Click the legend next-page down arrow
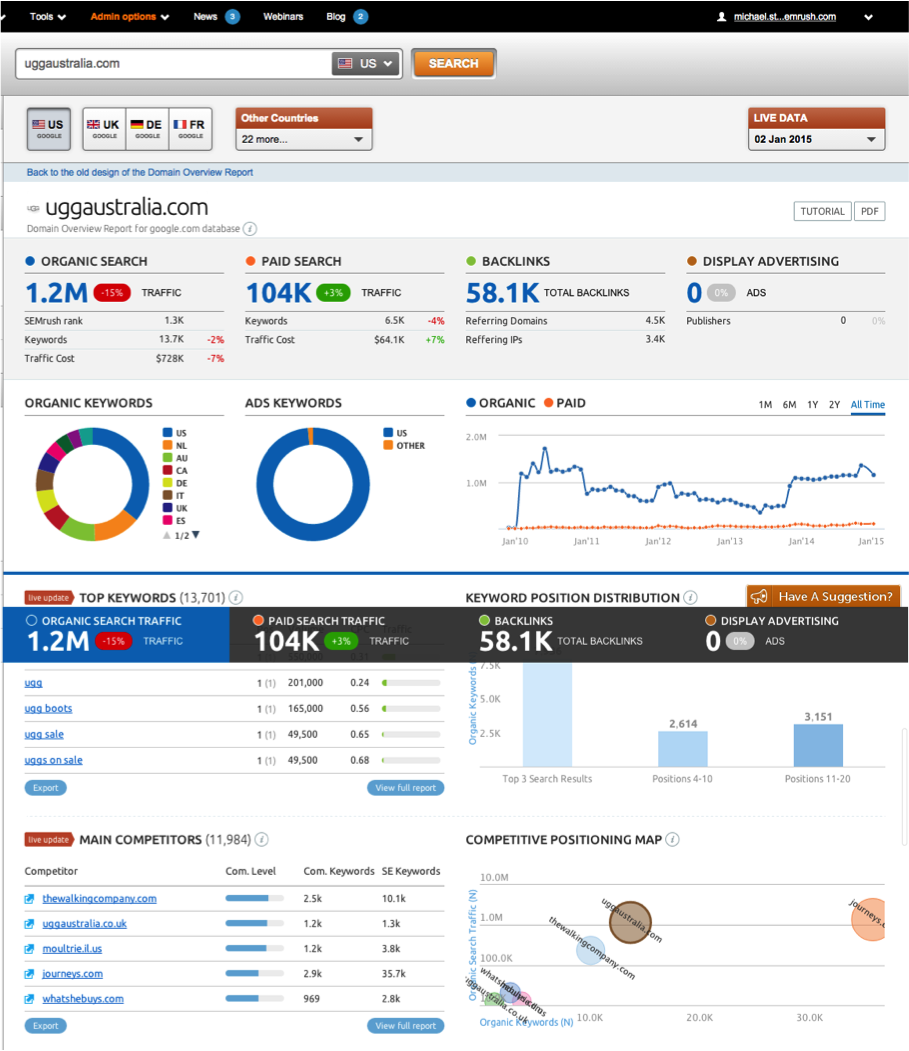This screenshot has height=1051, width=909. (196, 535)
